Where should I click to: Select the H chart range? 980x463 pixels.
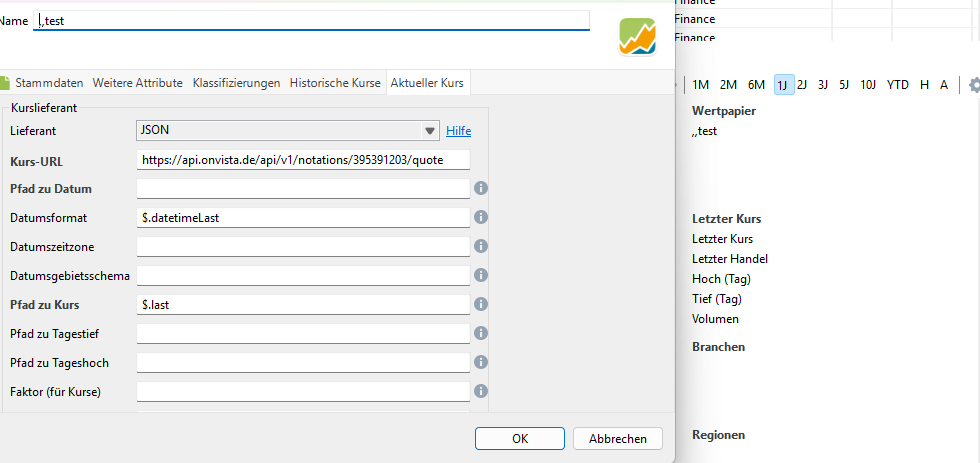[924, 85]
